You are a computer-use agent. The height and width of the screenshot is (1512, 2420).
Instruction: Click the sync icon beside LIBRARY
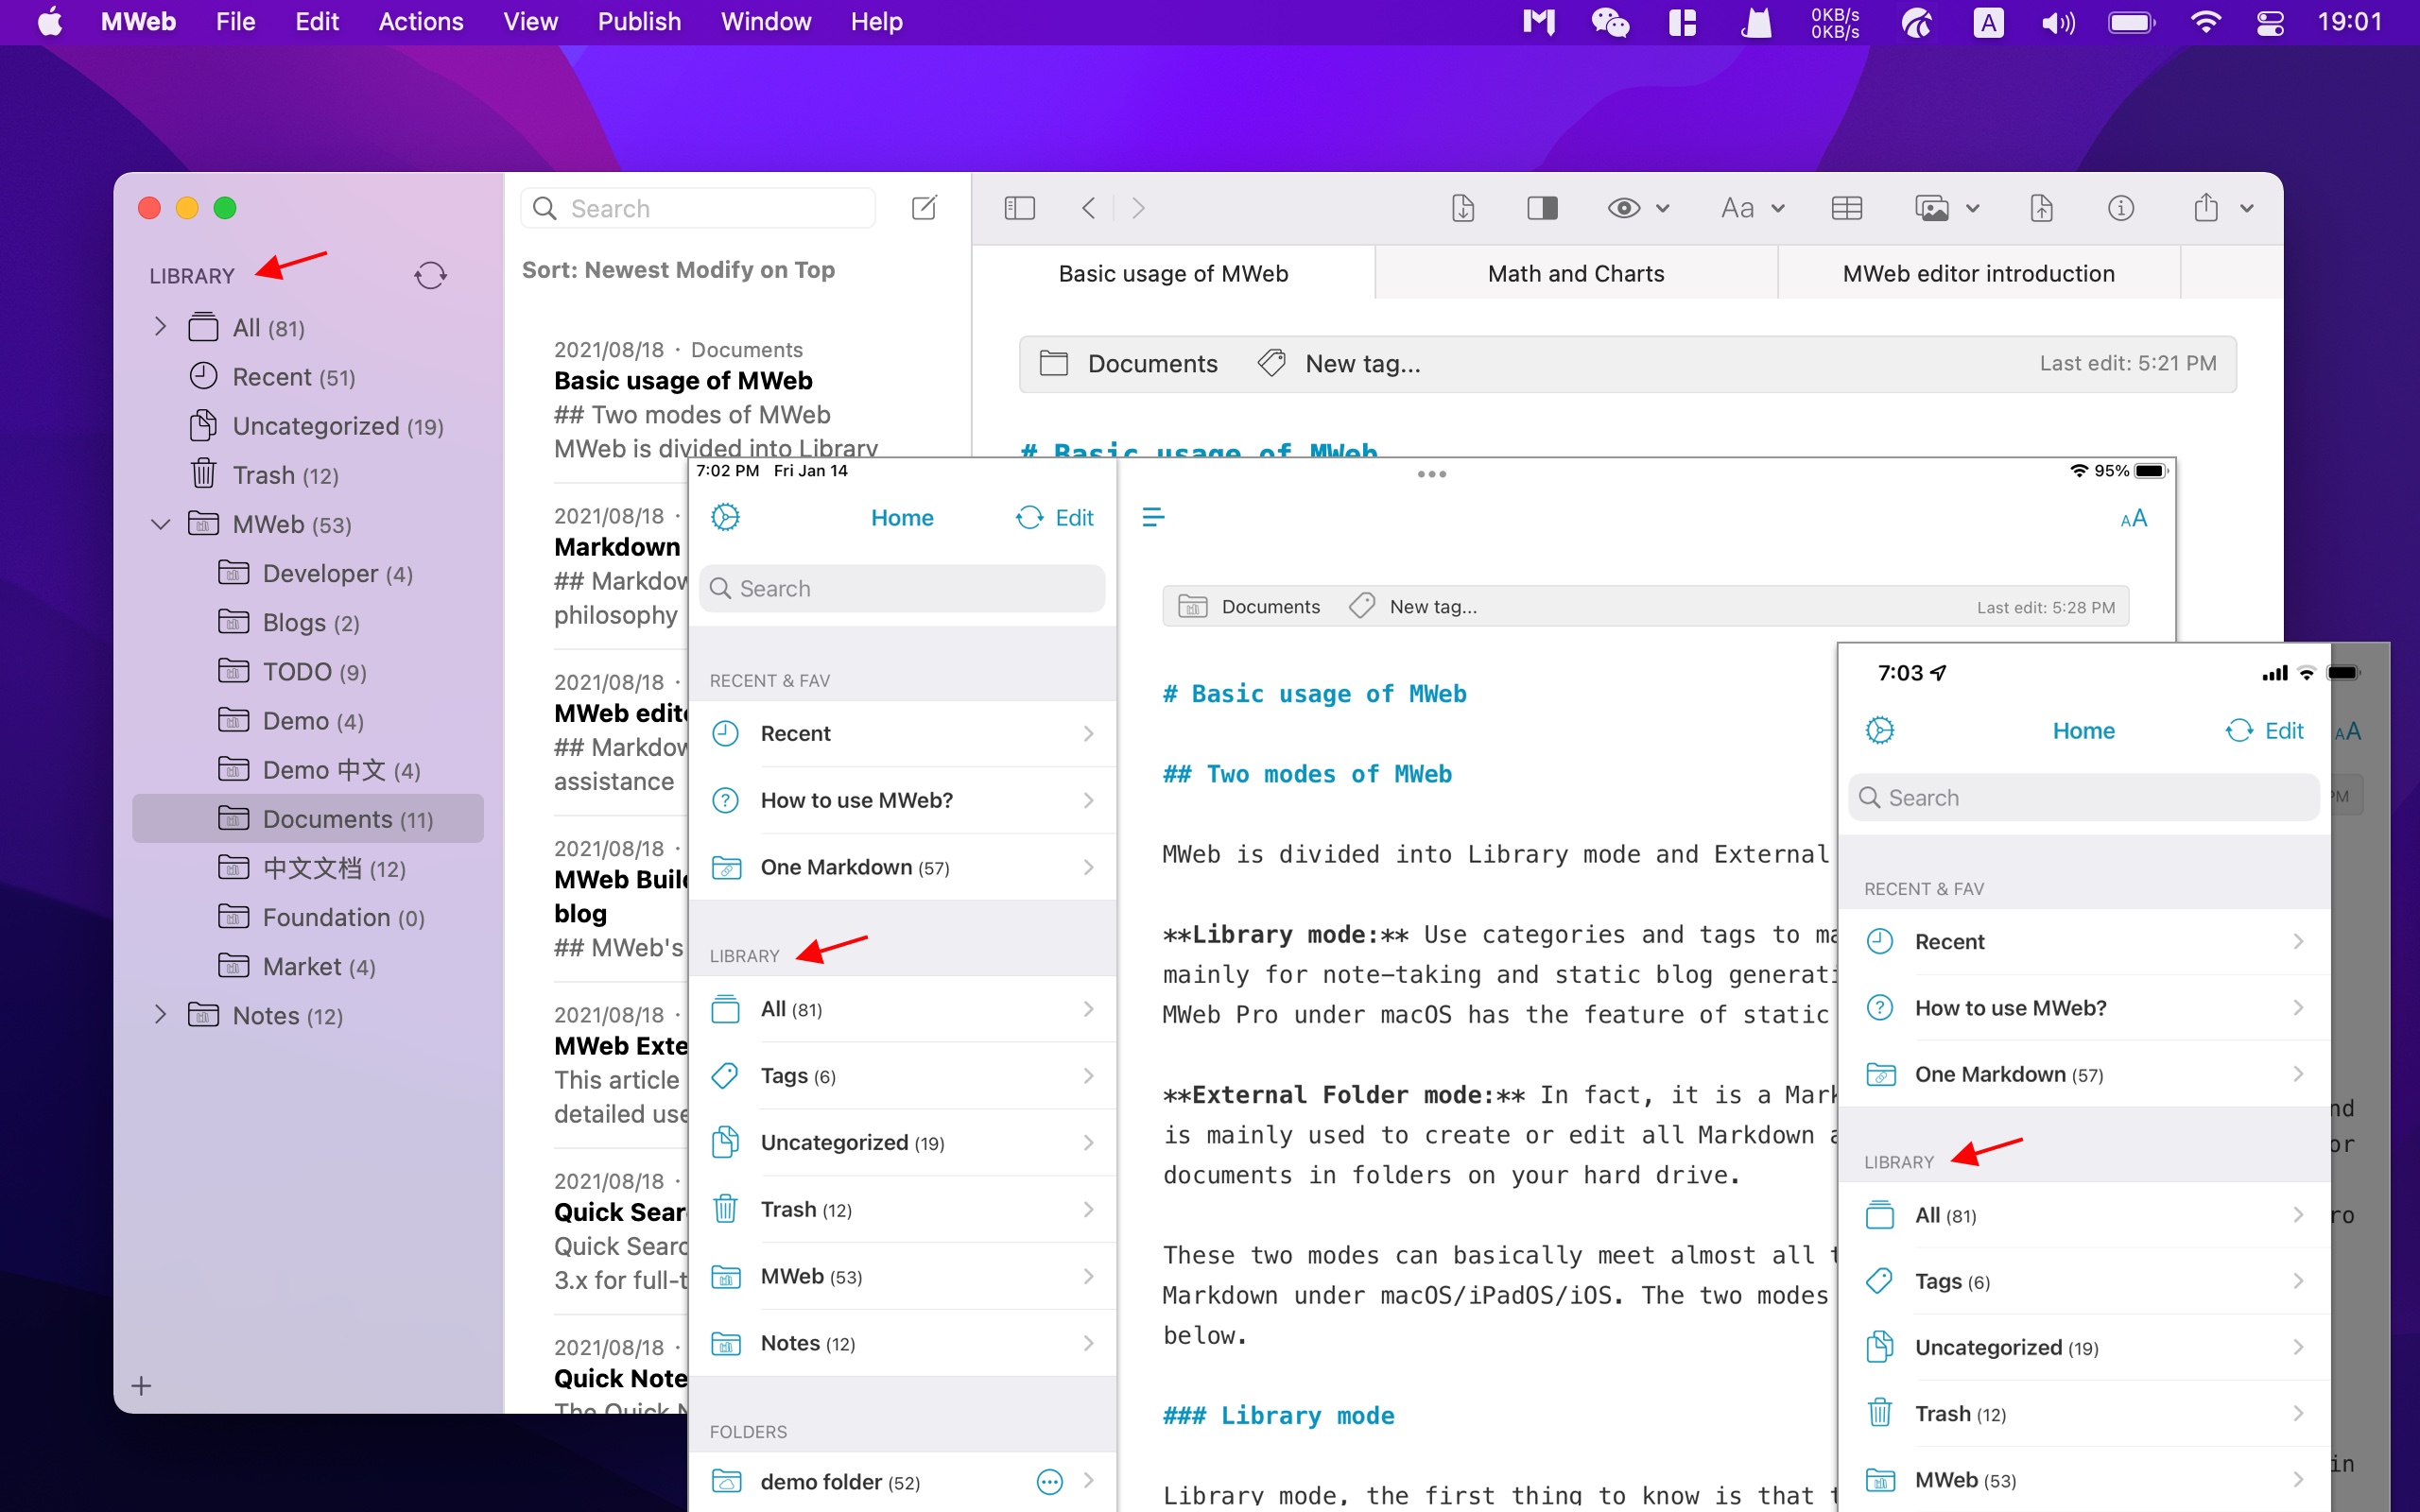(430, 275)
